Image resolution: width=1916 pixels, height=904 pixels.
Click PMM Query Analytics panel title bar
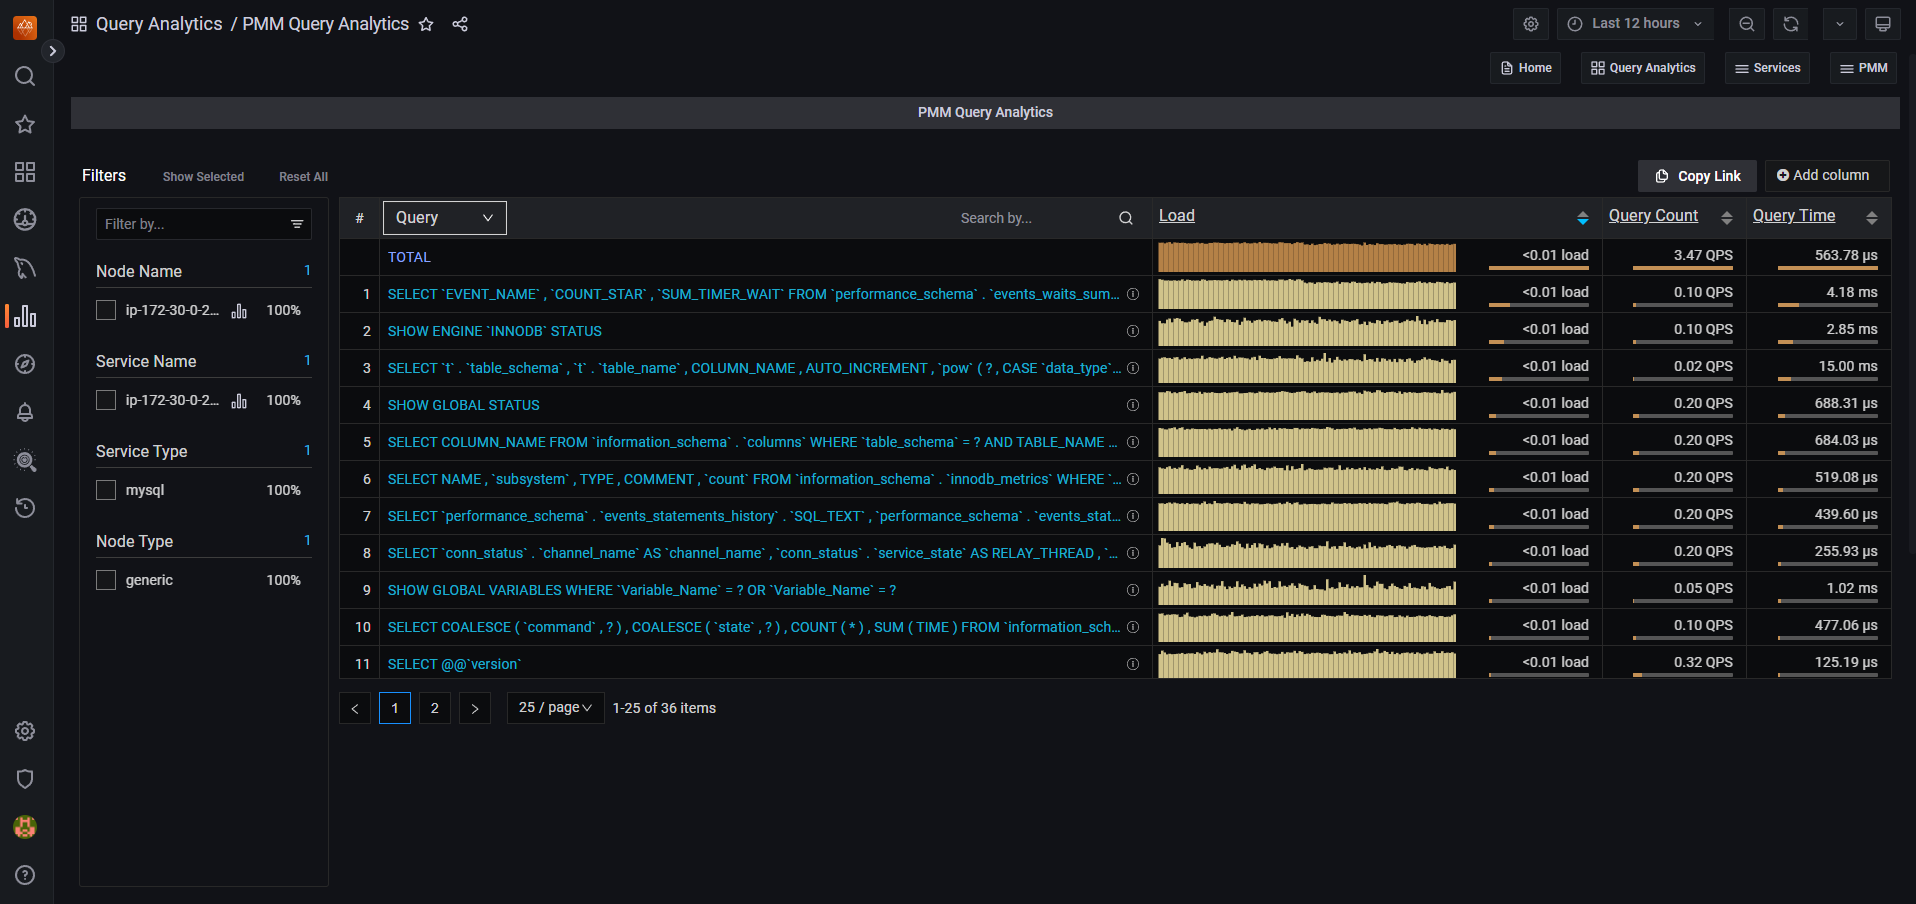(x=985, y=113)
